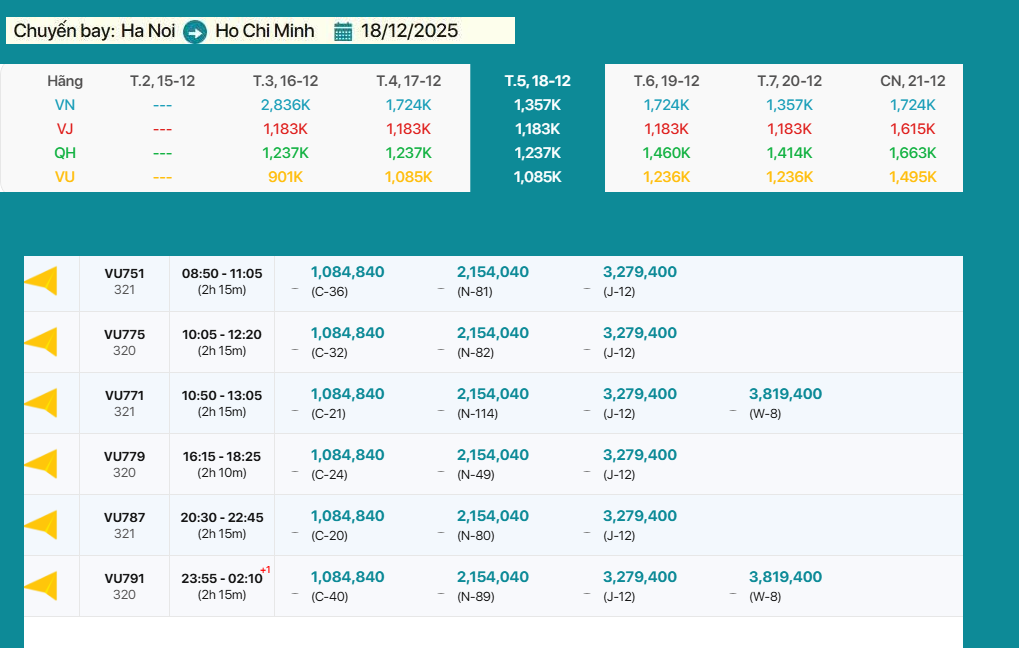Select the CN, 21-12 date column

(912, 81)
